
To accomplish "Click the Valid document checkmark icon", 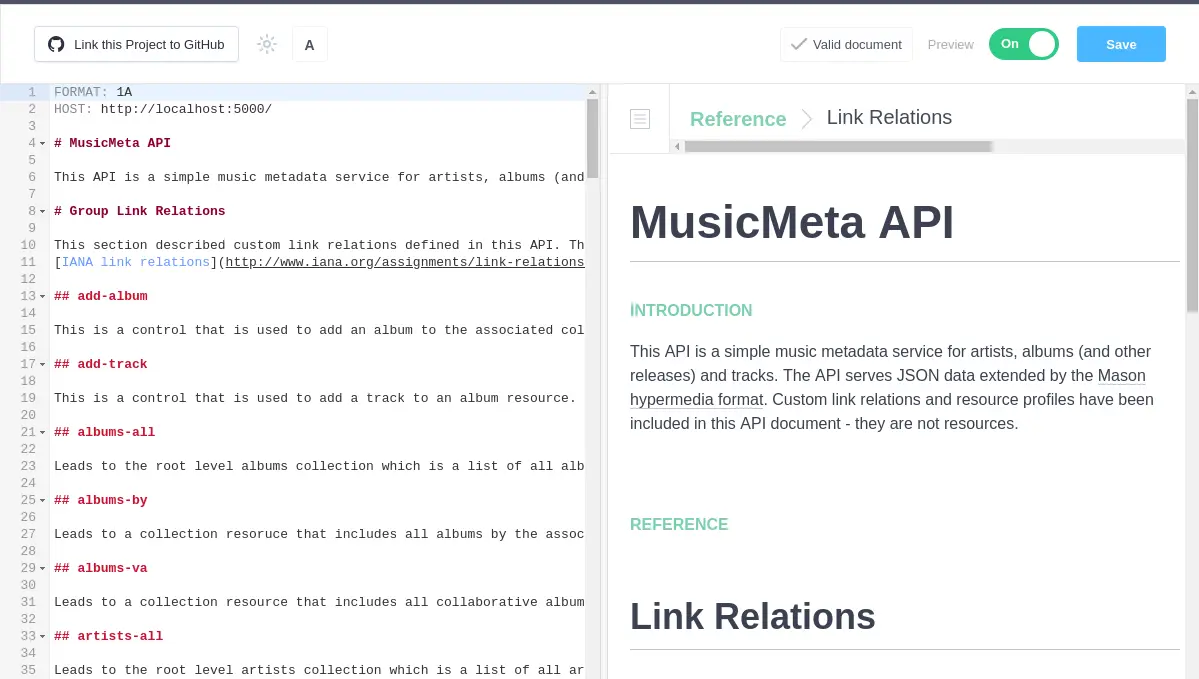I will (x=799, y=44).
